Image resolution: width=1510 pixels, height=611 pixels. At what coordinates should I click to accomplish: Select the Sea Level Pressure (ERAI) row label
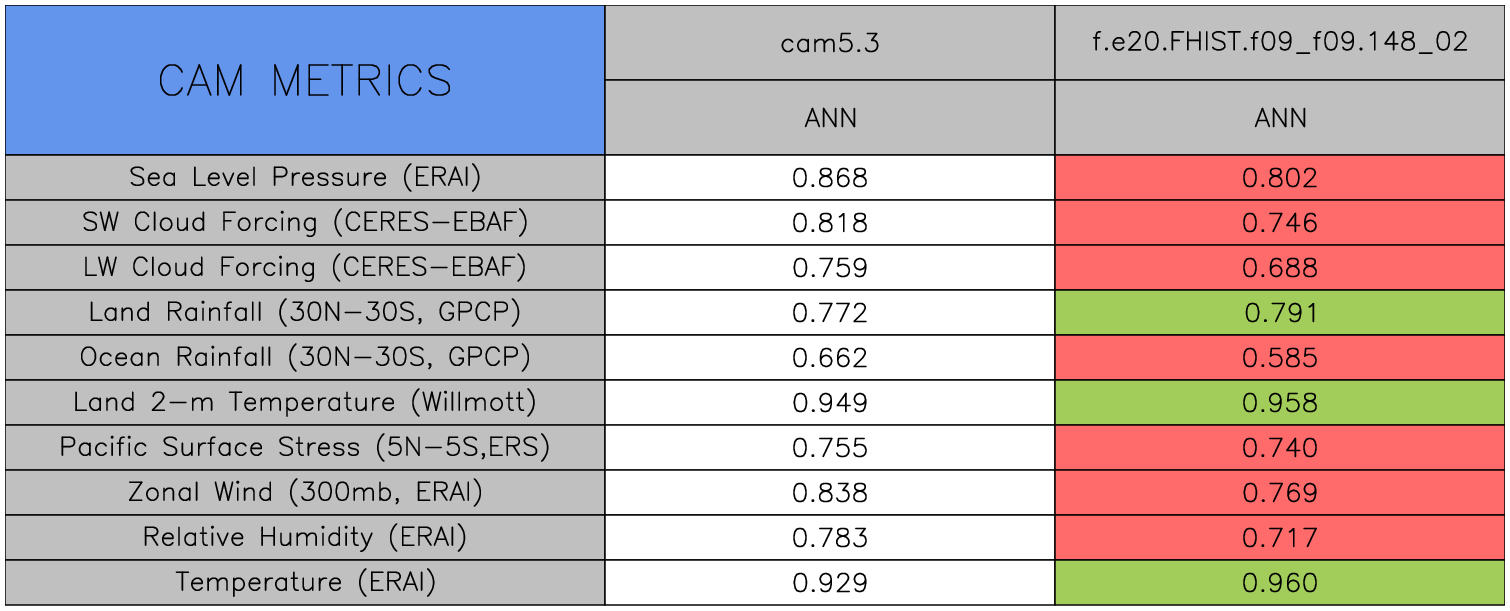point(305,178)
